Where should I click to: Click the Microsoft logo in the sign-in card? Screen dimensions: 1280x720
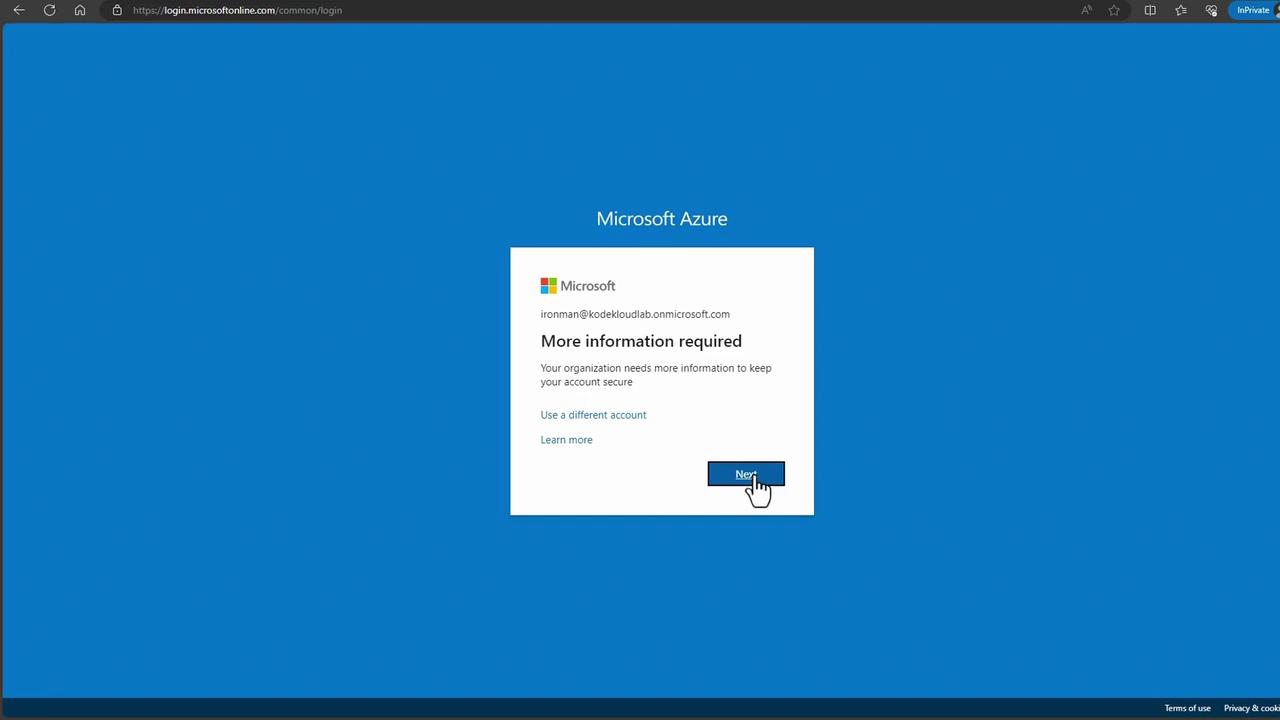(578, 286)
